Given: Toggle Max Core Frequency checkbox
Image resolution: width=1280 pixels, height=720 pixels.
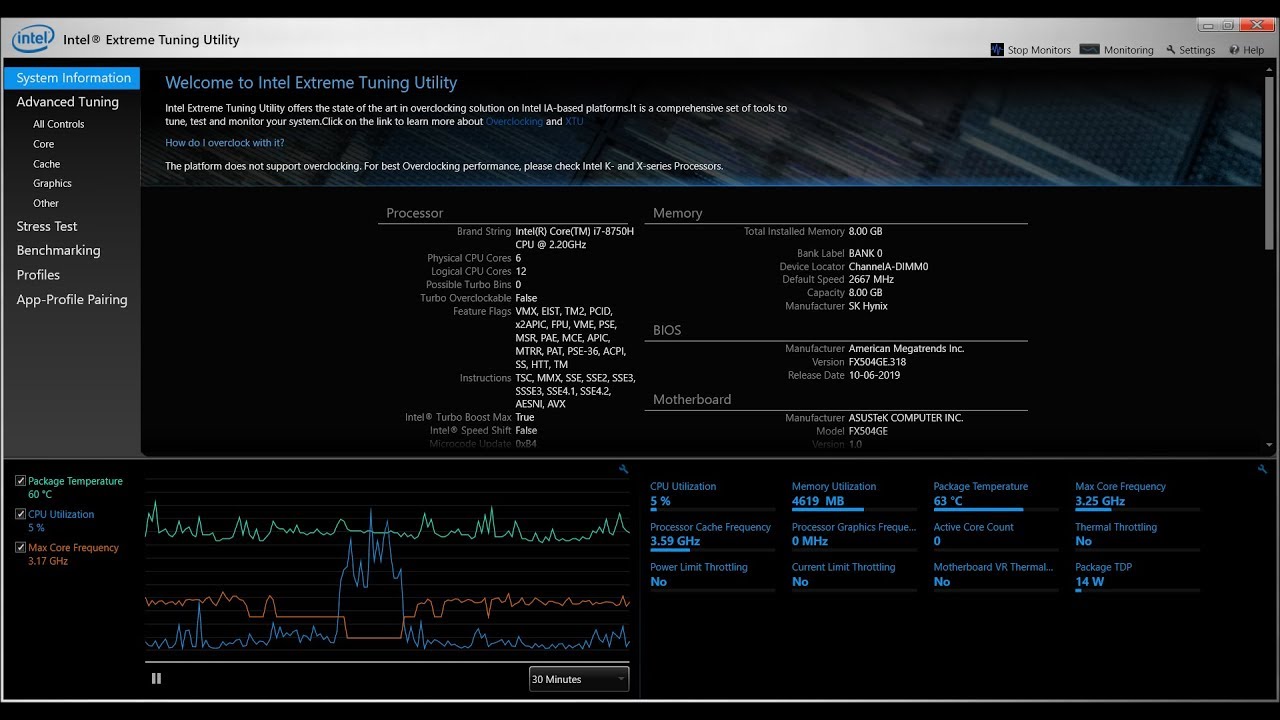Looking at the screenshot, I should (21, 547).
